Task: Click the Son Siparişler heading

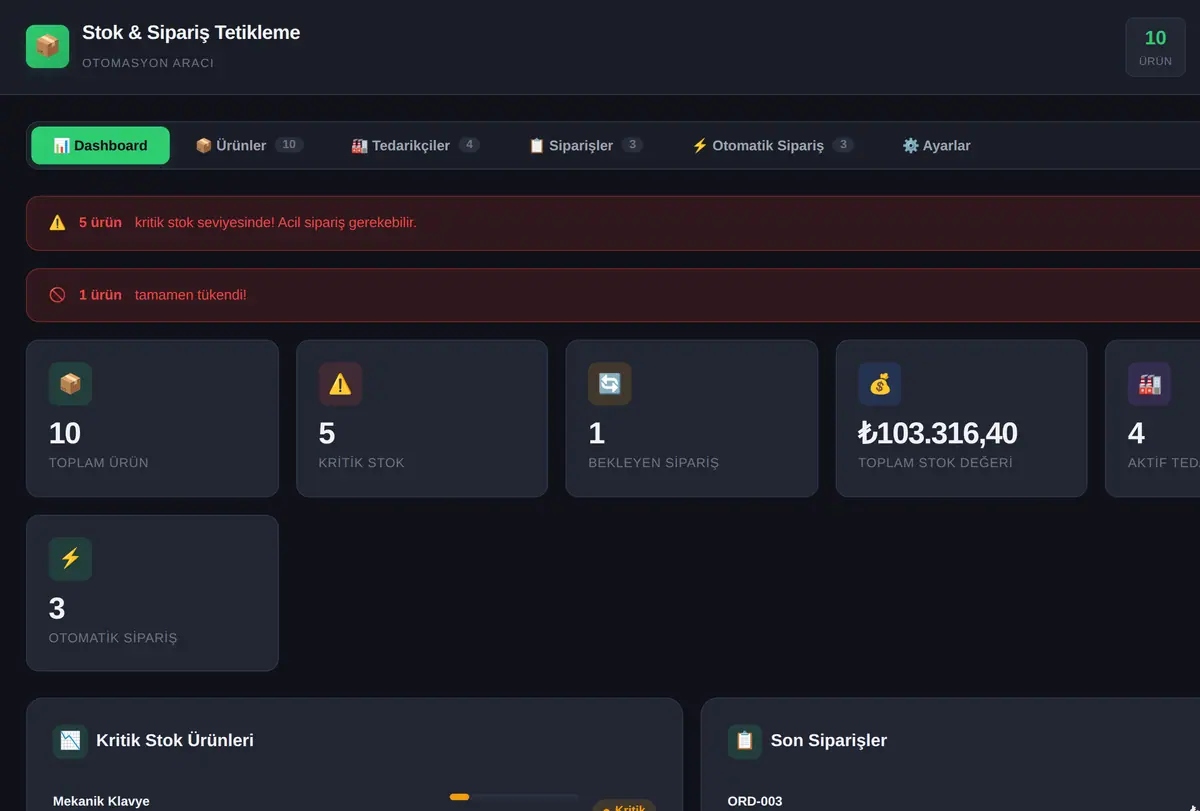Action: click(829, 741)
